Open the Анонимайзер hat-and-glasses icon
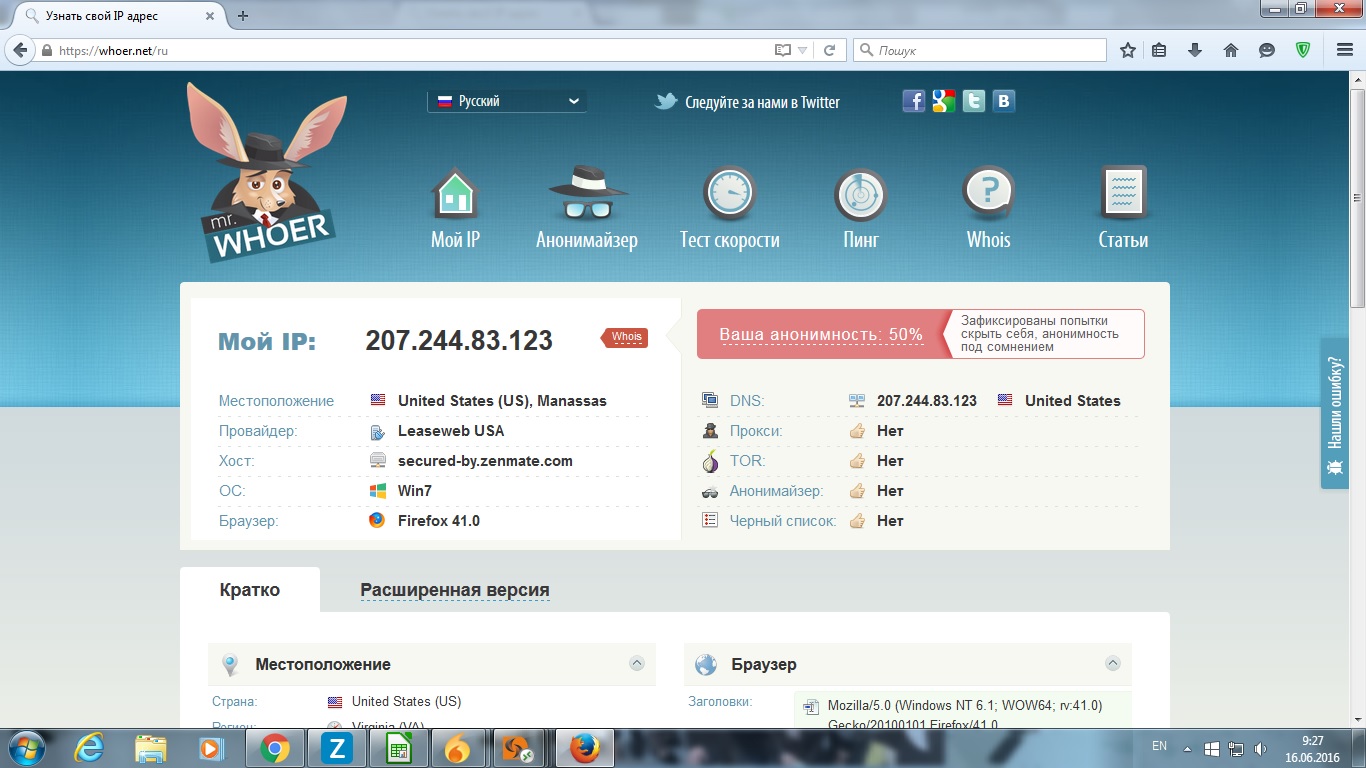This screenshot has width=1366, height=768. point(587,193)
